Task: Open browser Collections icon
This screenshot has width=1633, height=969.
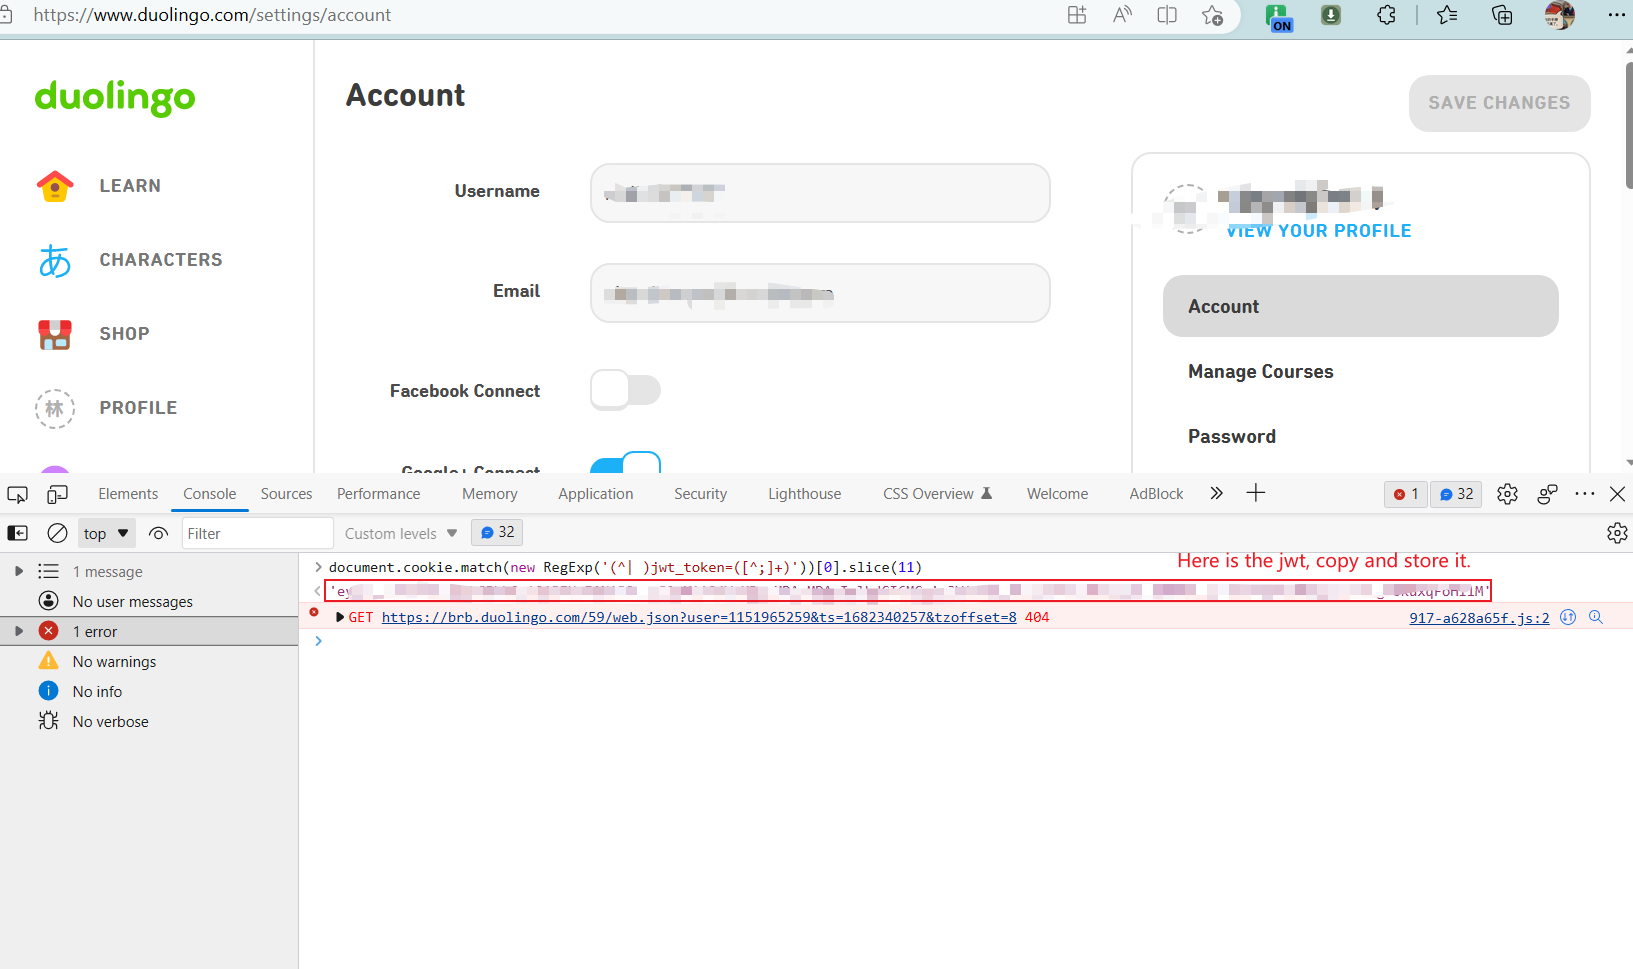Action: [x=1502, y=15]
